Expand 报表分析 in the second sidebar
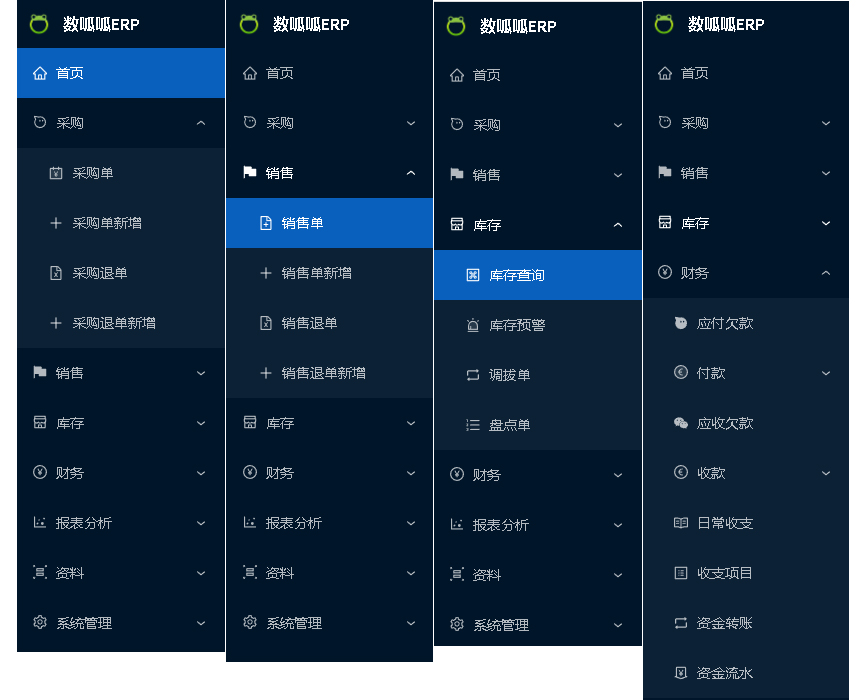Screen dimensions: 861x700 click(411, 523)
